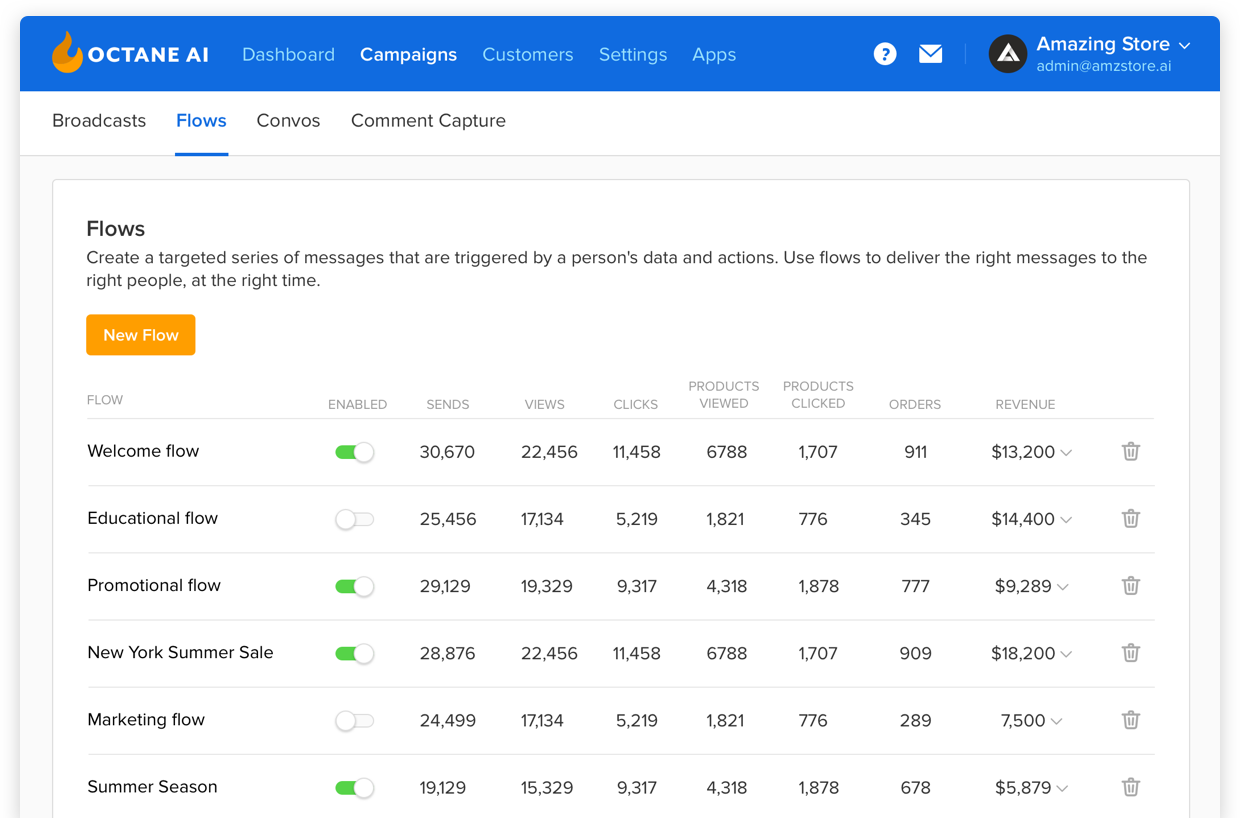This screenshot has height=818, width=1240.
Task: Switch to the Broadcasts tab
Action: pyautogui.click(x=99, y=120)
